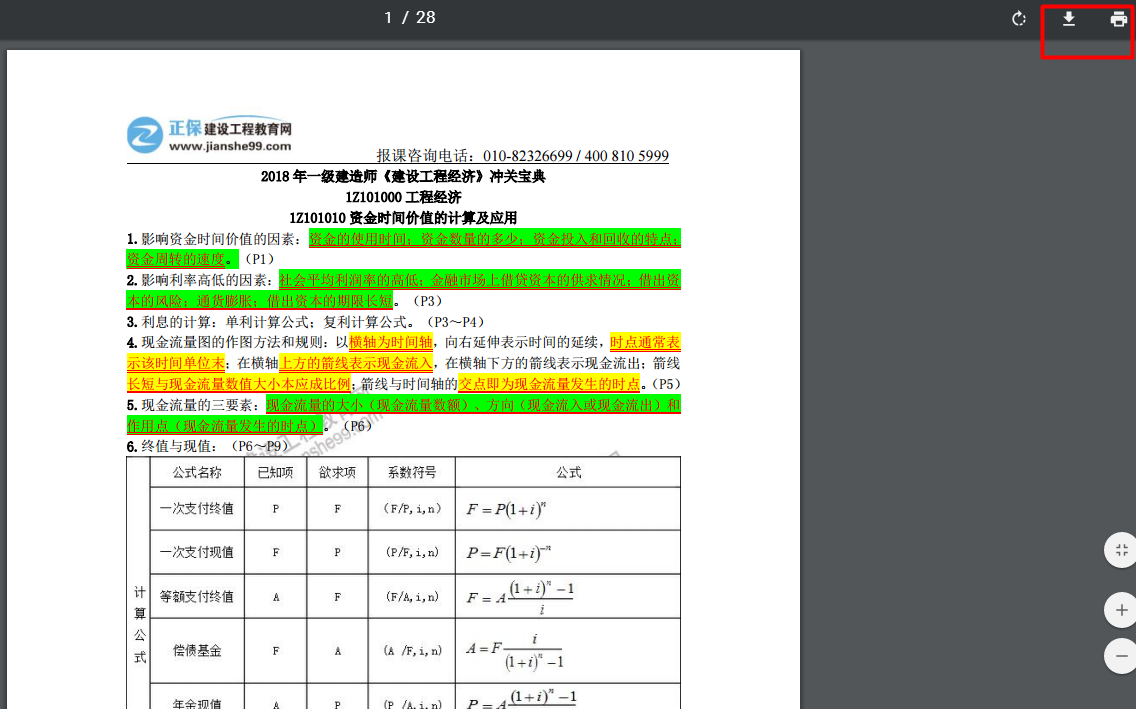
Task: Download the PDF document
Action: pos(1069,19)
